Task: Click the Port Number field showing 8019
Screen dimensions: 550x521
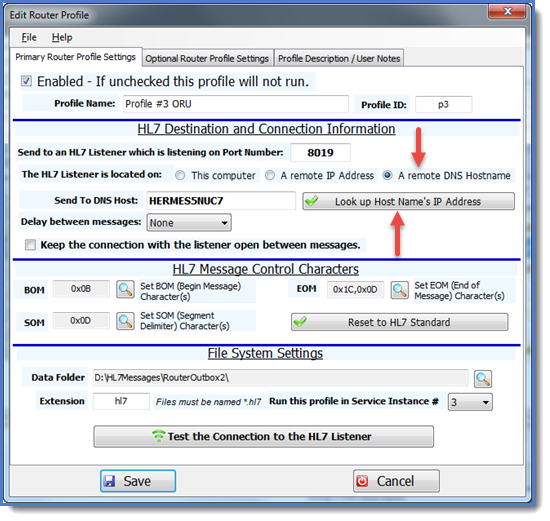Action: click(320, 153)
